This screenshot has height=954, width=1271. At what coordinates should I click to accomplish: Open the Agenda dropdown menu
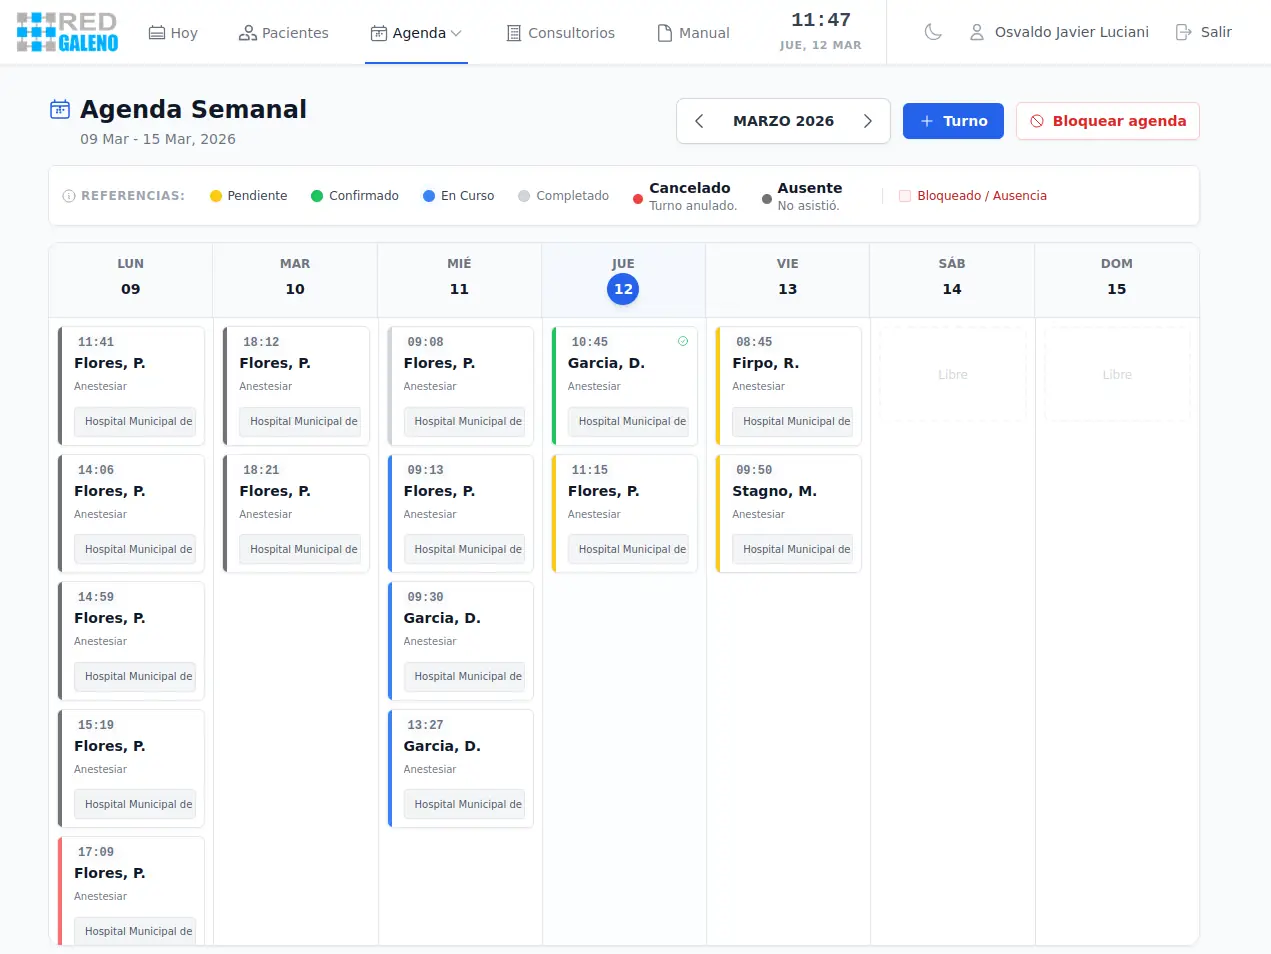416,32
